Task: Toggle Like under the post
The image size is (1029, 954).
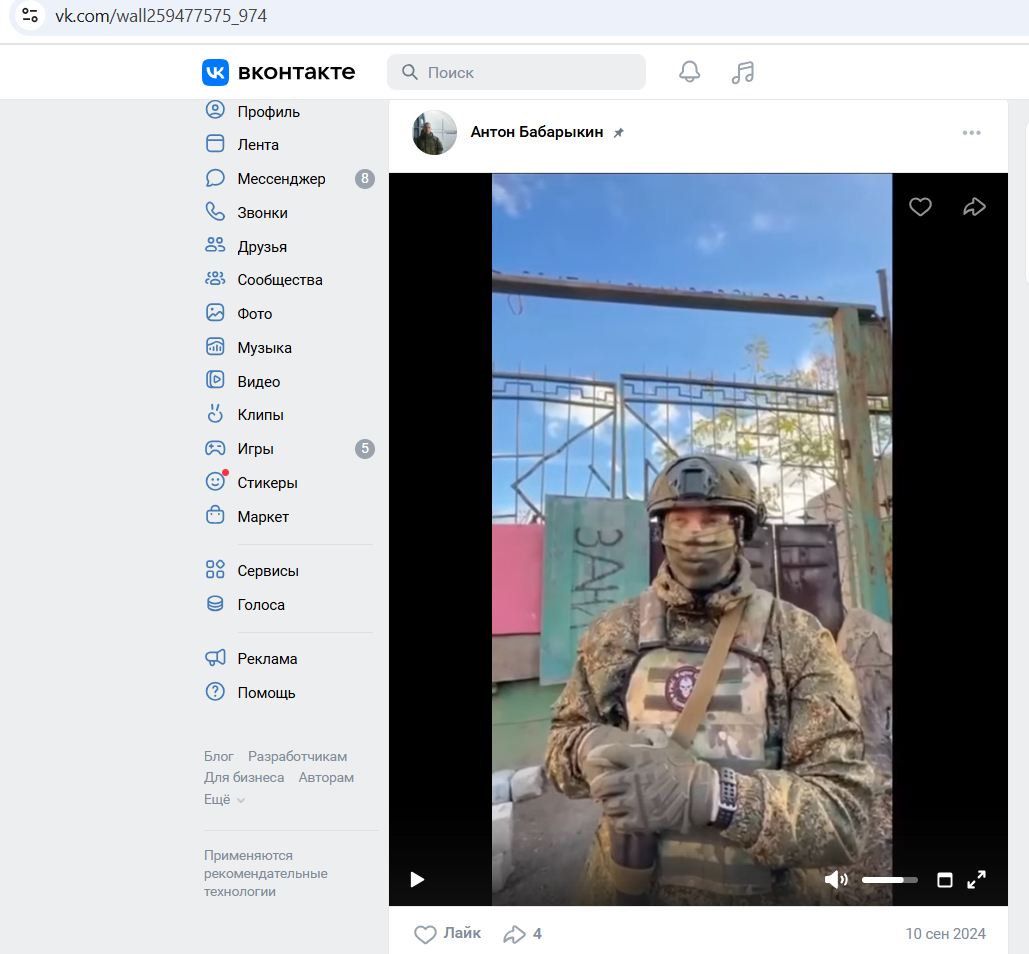Action: tap(447, 933)
